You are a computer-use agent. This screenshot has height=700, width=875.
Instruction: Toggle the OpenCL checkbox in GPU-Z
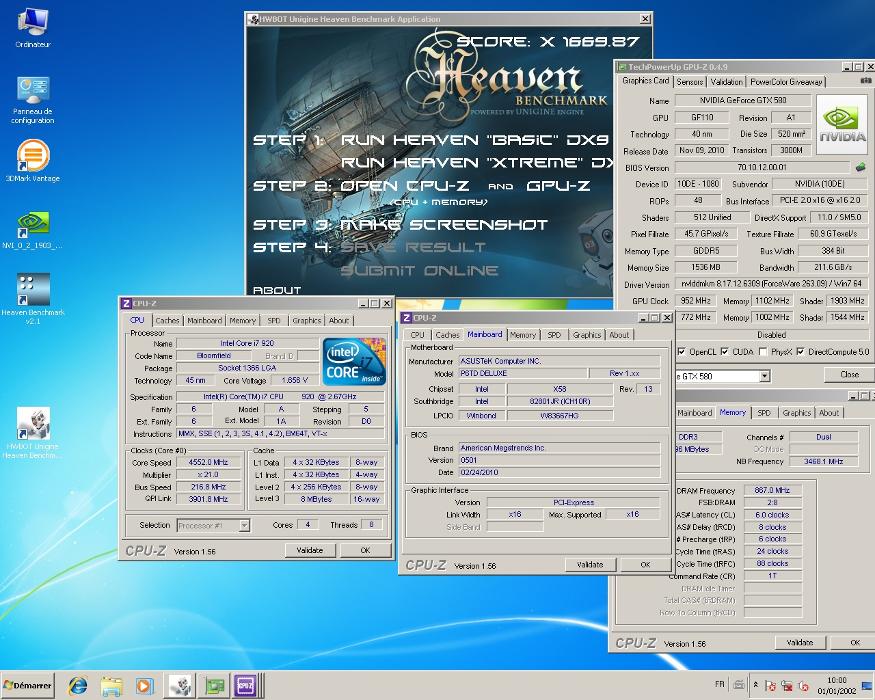click(681, 352)
